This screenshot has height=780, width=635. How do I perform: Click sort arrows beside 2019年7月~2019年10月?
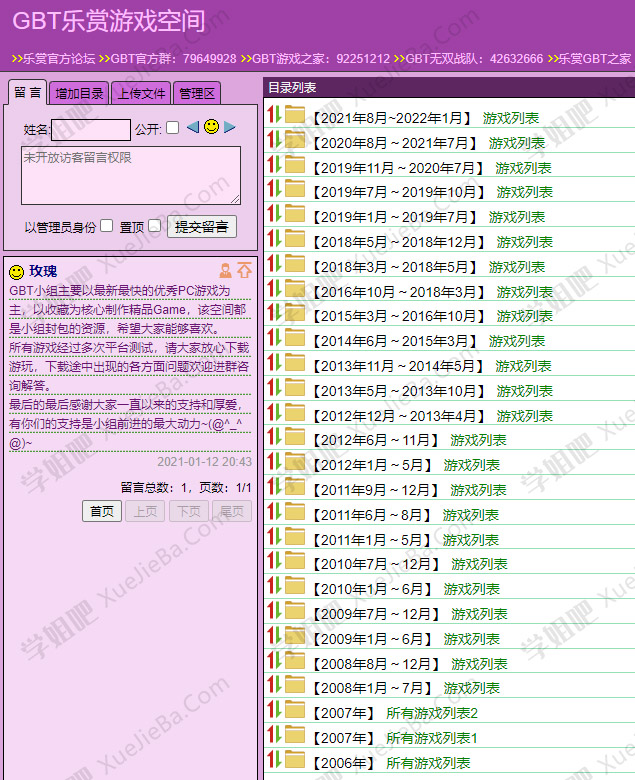(274, 189)
